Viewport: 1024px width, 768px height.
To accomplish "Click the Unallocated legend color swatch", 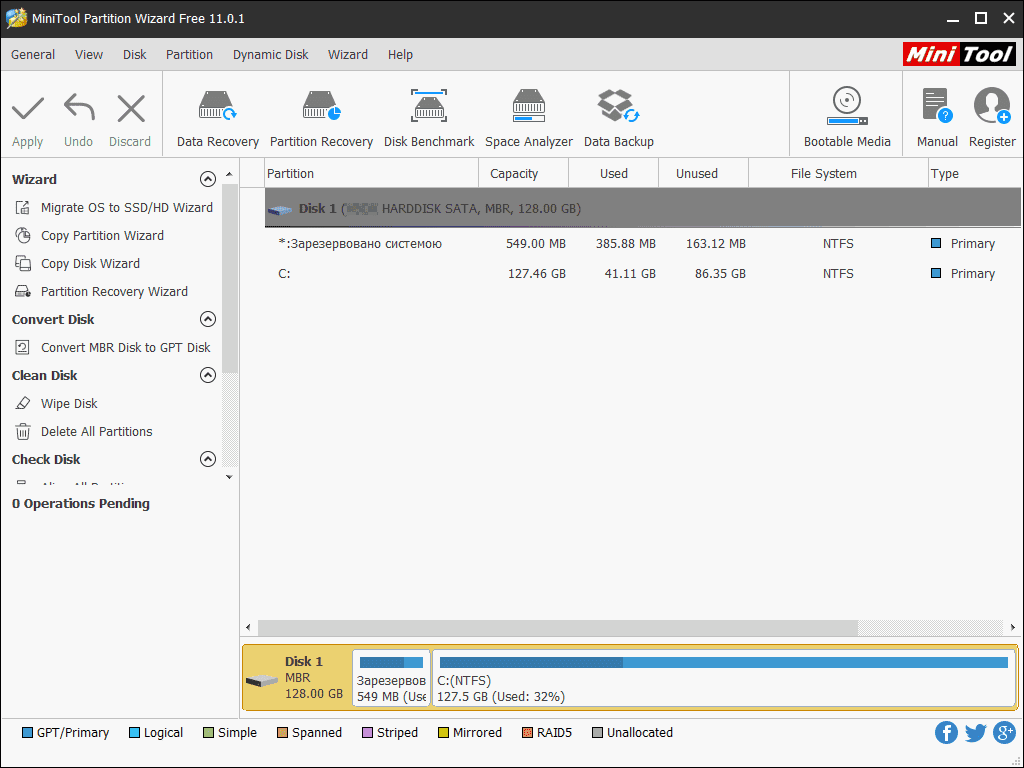I will coord(597,733).
